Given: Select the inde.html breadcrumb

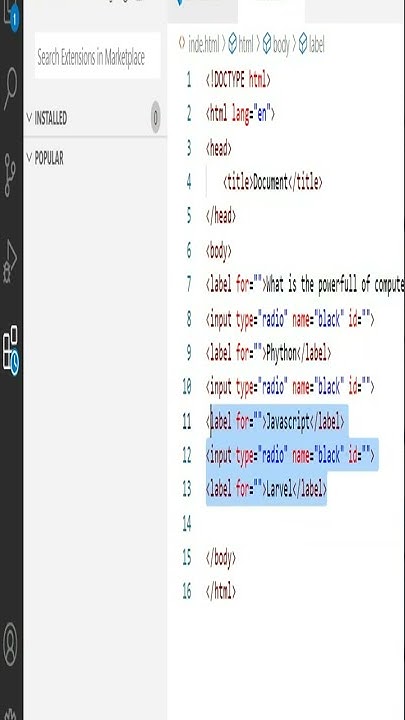Looking at the screenshot, I should tap(199, 45).
